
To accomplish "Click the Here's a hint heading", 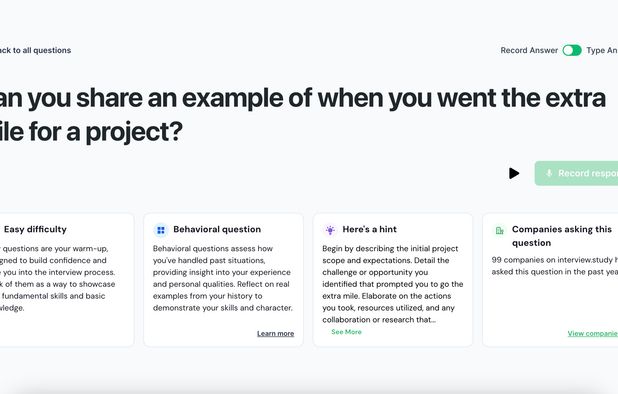I will [370, 229].
